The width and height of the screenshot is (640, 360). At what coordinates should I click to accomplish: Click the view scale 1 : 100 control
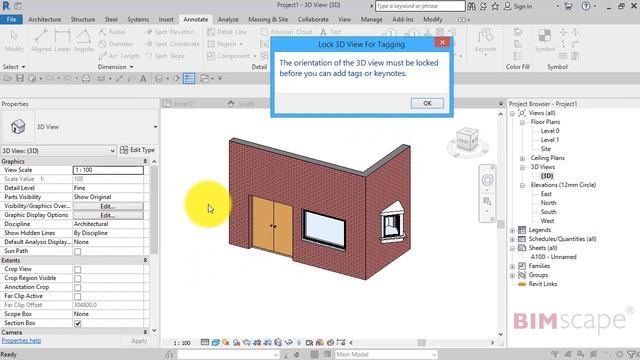[x=182, y=343]
